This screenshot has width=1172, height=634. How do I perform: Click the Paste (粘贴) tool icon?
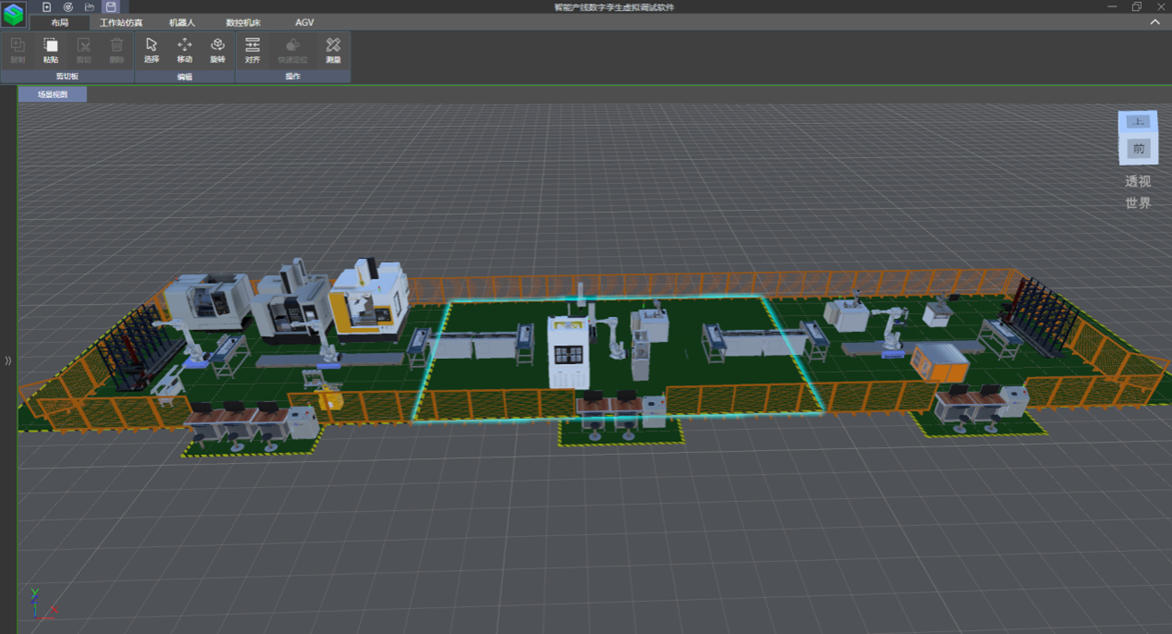click(50, 49)
